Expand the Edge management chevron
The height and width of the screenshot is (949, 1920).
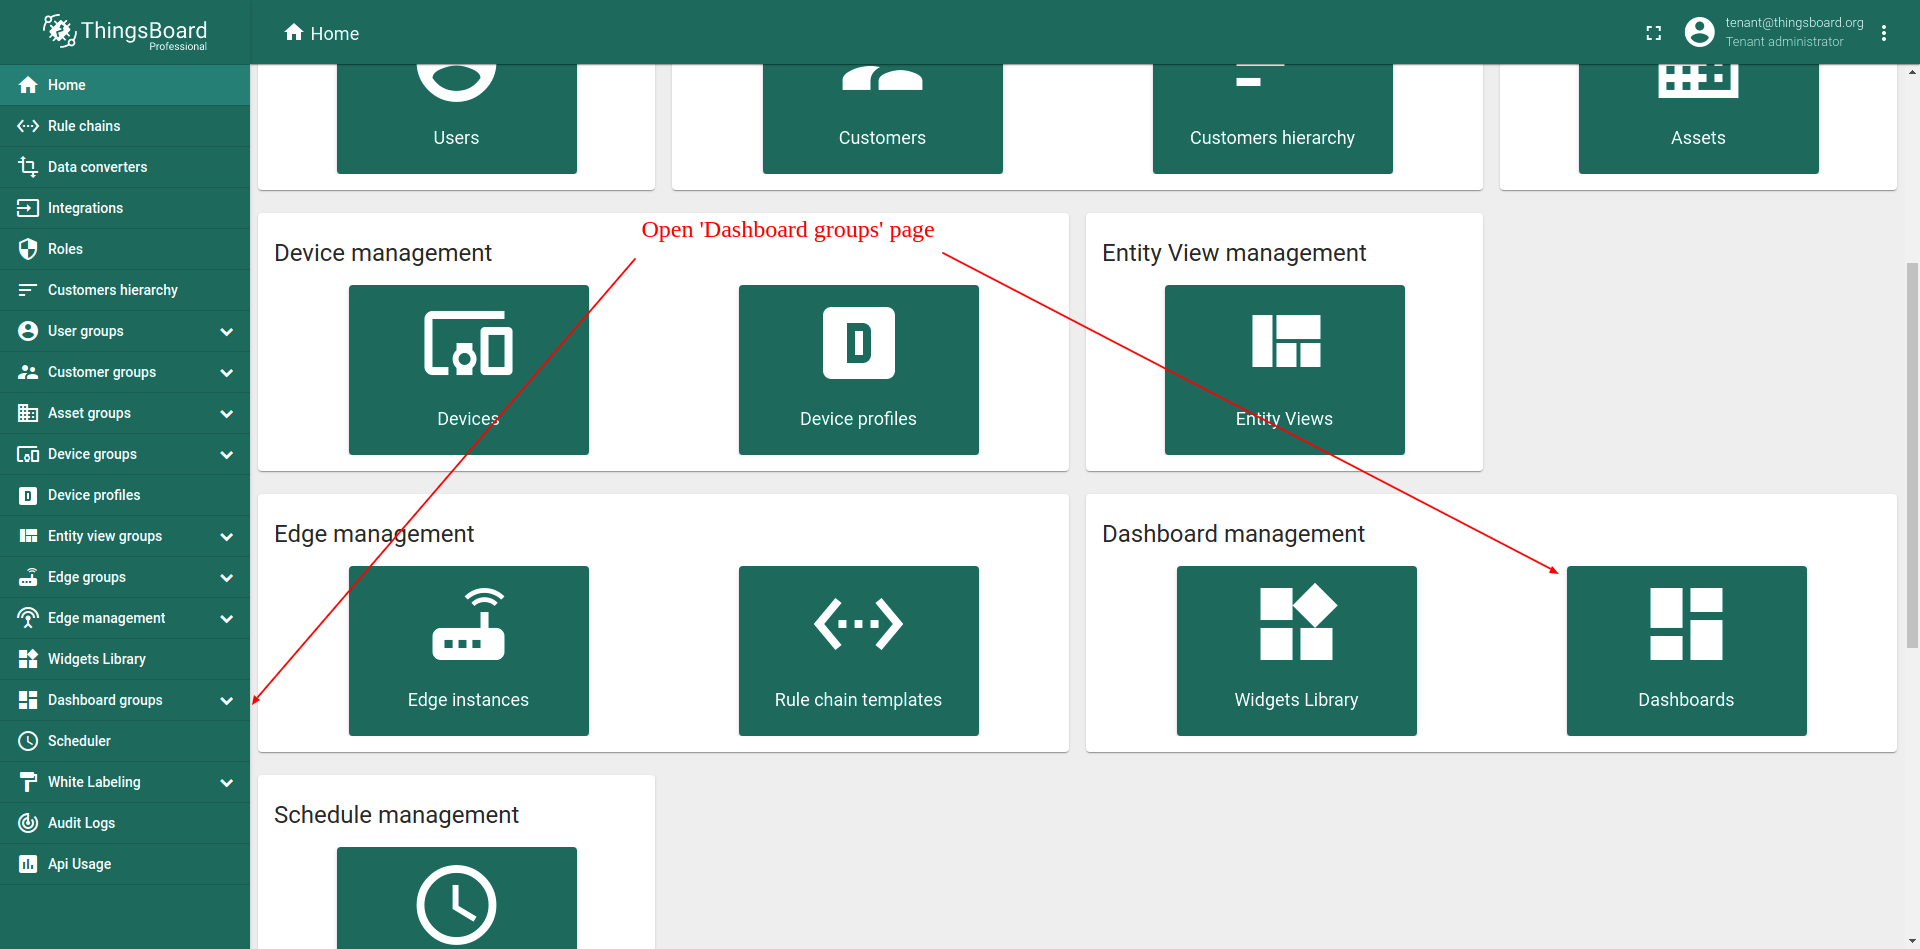(227, 618)
